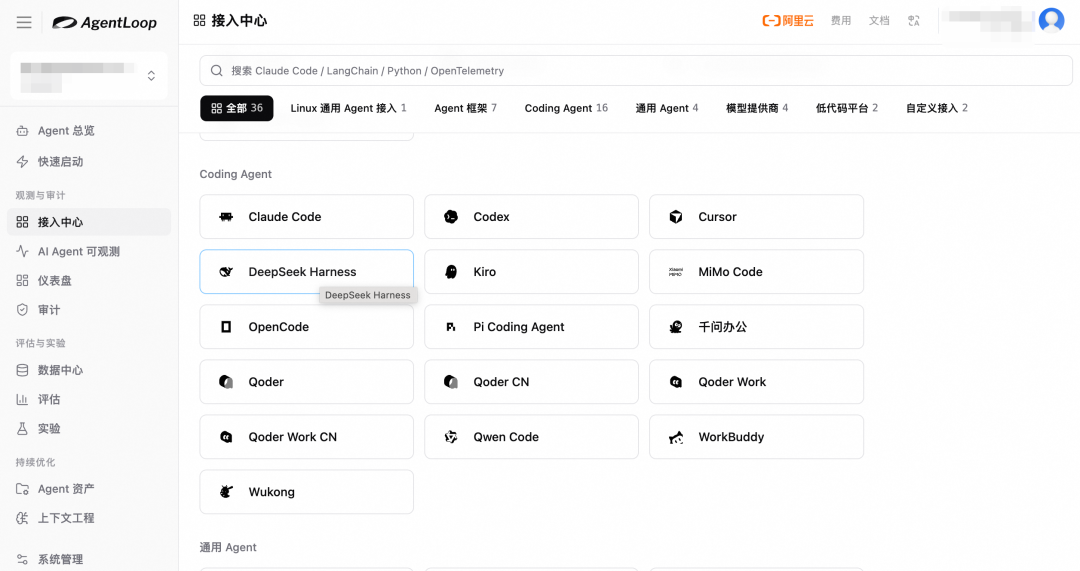Screen dimensions: 1080x571
Task: Open 接入中心 in sidebar
Action: 89,222
